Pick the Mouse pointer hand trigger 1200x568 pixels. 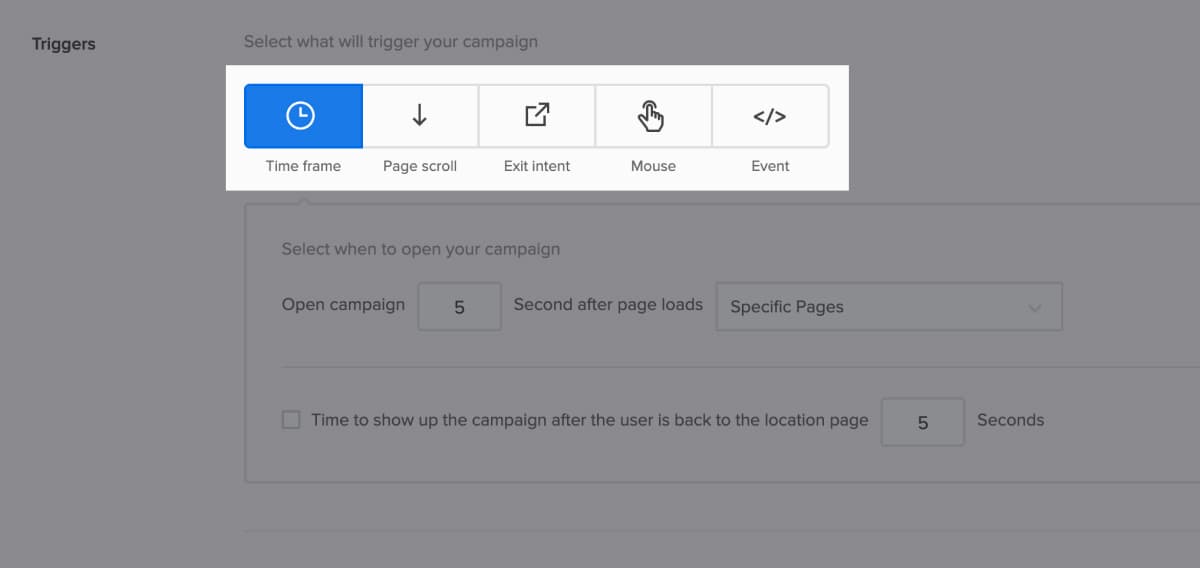(653, 116)
